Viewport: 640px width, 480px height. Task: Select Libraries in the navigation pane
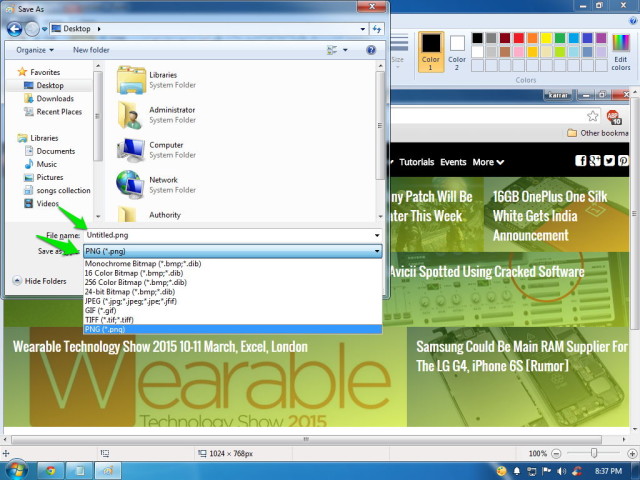[x=38, y=138]
